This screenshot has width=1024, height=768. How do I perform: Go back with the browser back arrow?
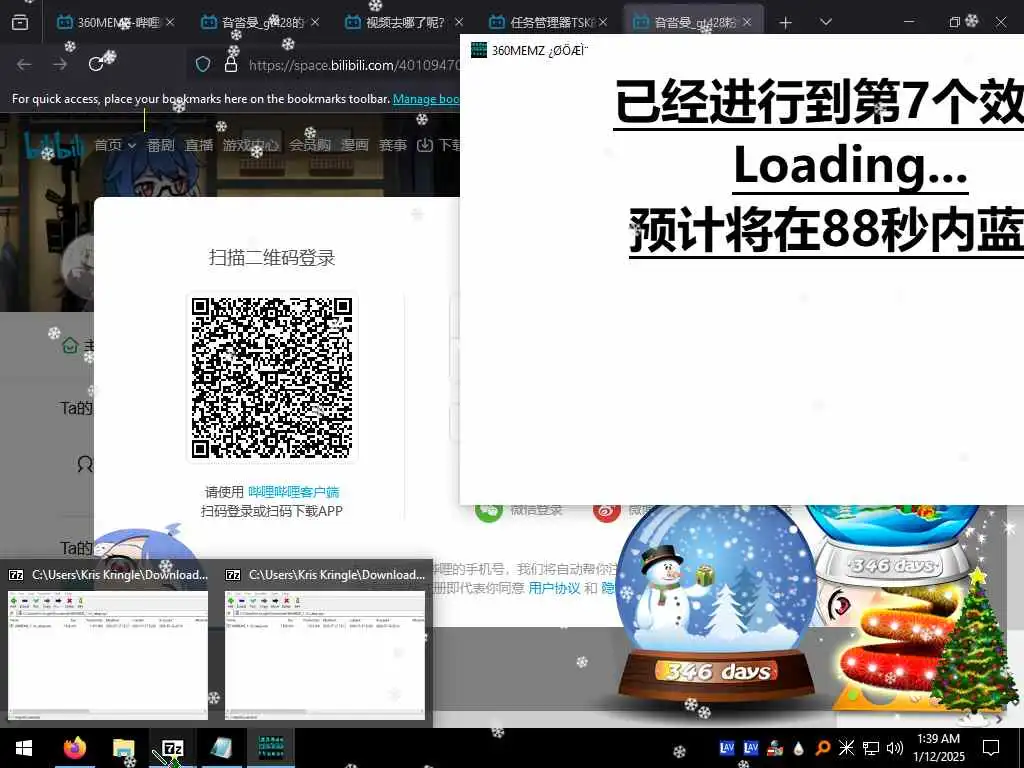24,64
